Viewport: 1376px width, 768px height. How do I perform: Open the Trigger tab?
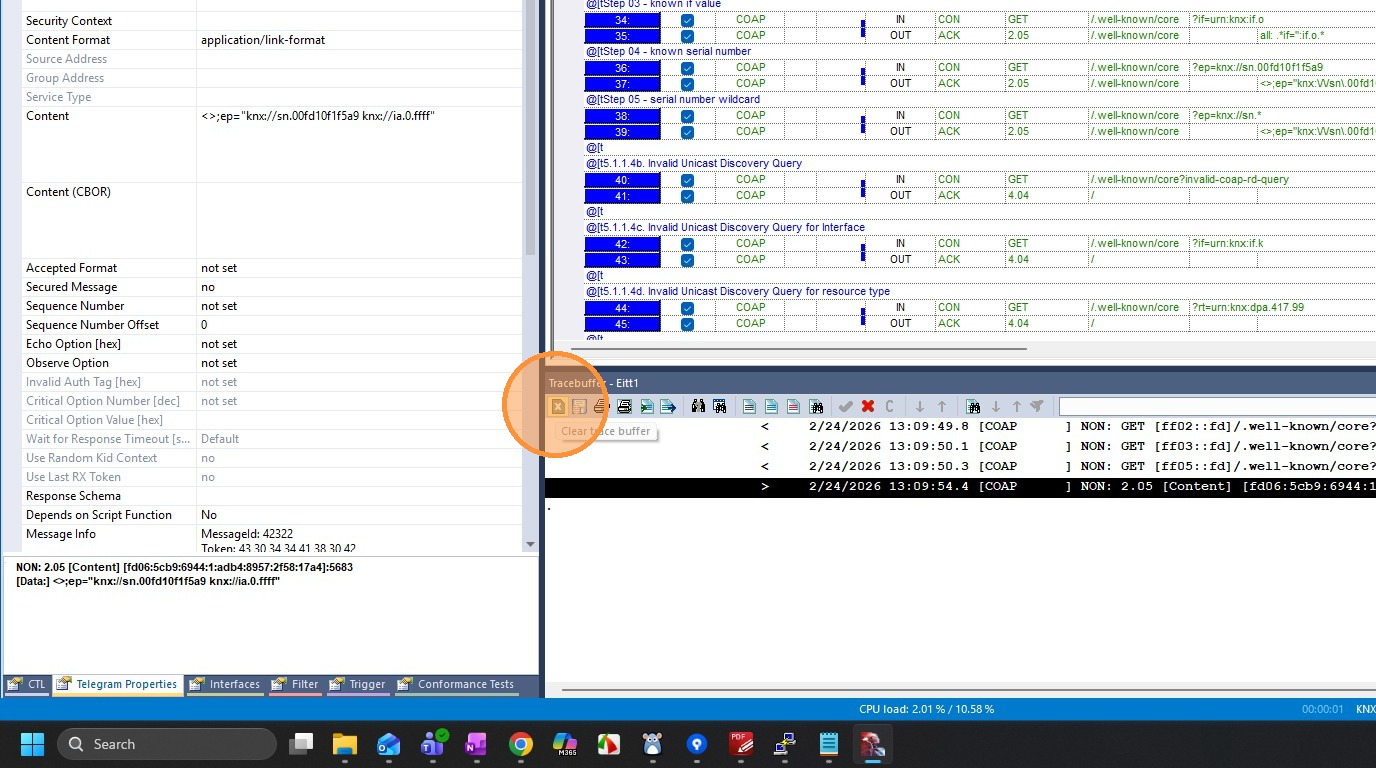coord(358,685)
